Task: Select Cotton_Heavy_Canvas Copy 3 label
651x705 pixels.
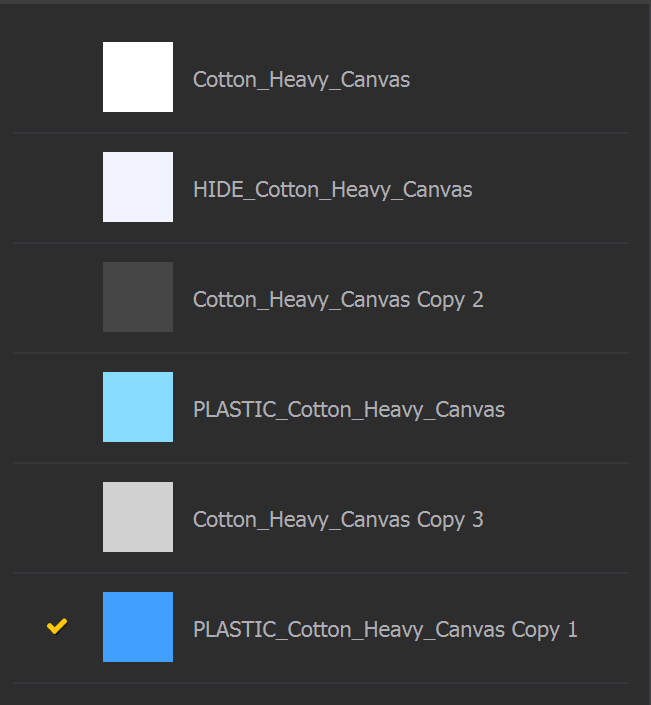Action: point(338,520)
